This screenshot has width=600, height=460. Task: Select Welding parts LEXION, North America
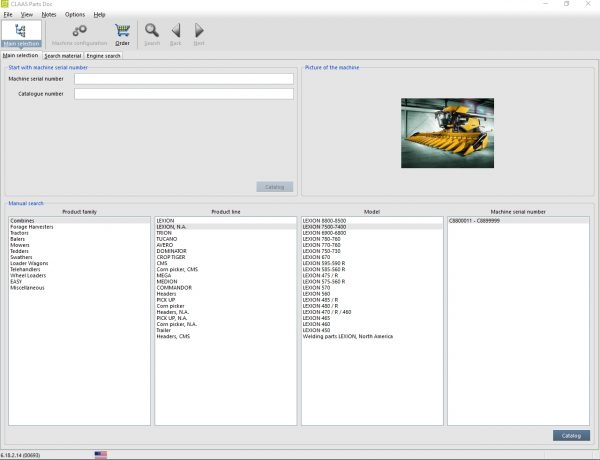[x=372, y=336]
